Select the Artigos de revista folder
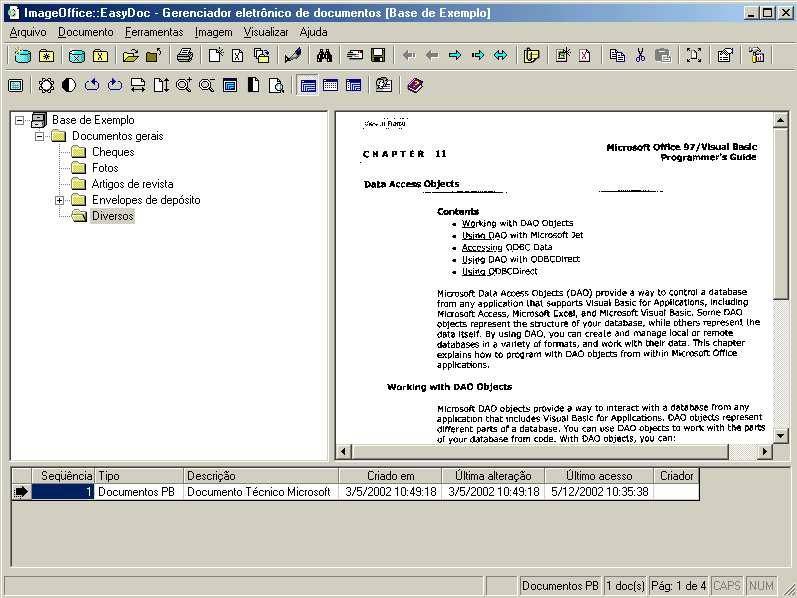797x598 pixels. coord(132,184)
